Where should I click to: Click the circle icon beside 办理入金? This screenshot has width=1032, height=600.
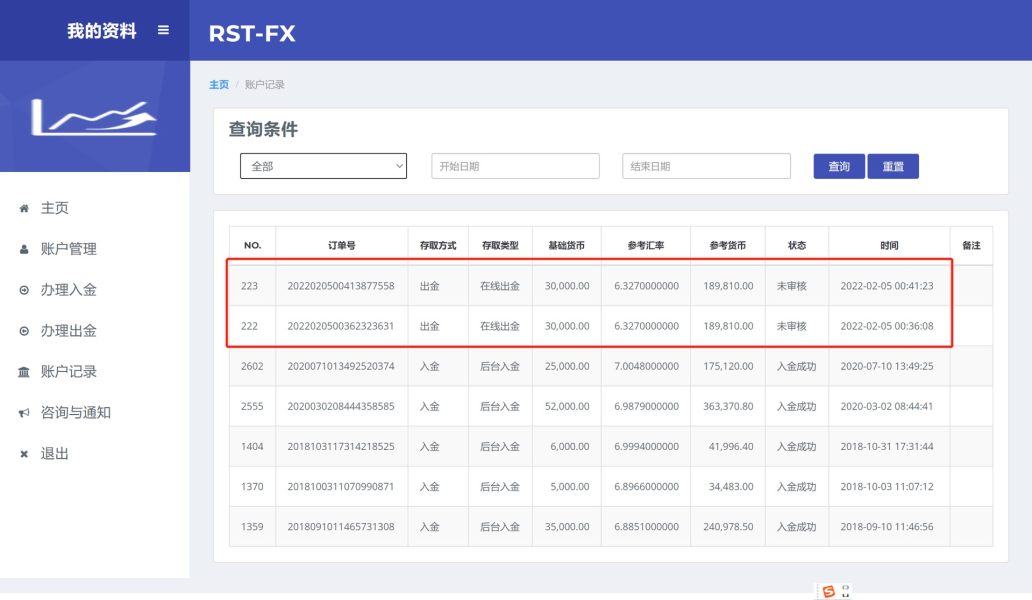pos(24,290)
